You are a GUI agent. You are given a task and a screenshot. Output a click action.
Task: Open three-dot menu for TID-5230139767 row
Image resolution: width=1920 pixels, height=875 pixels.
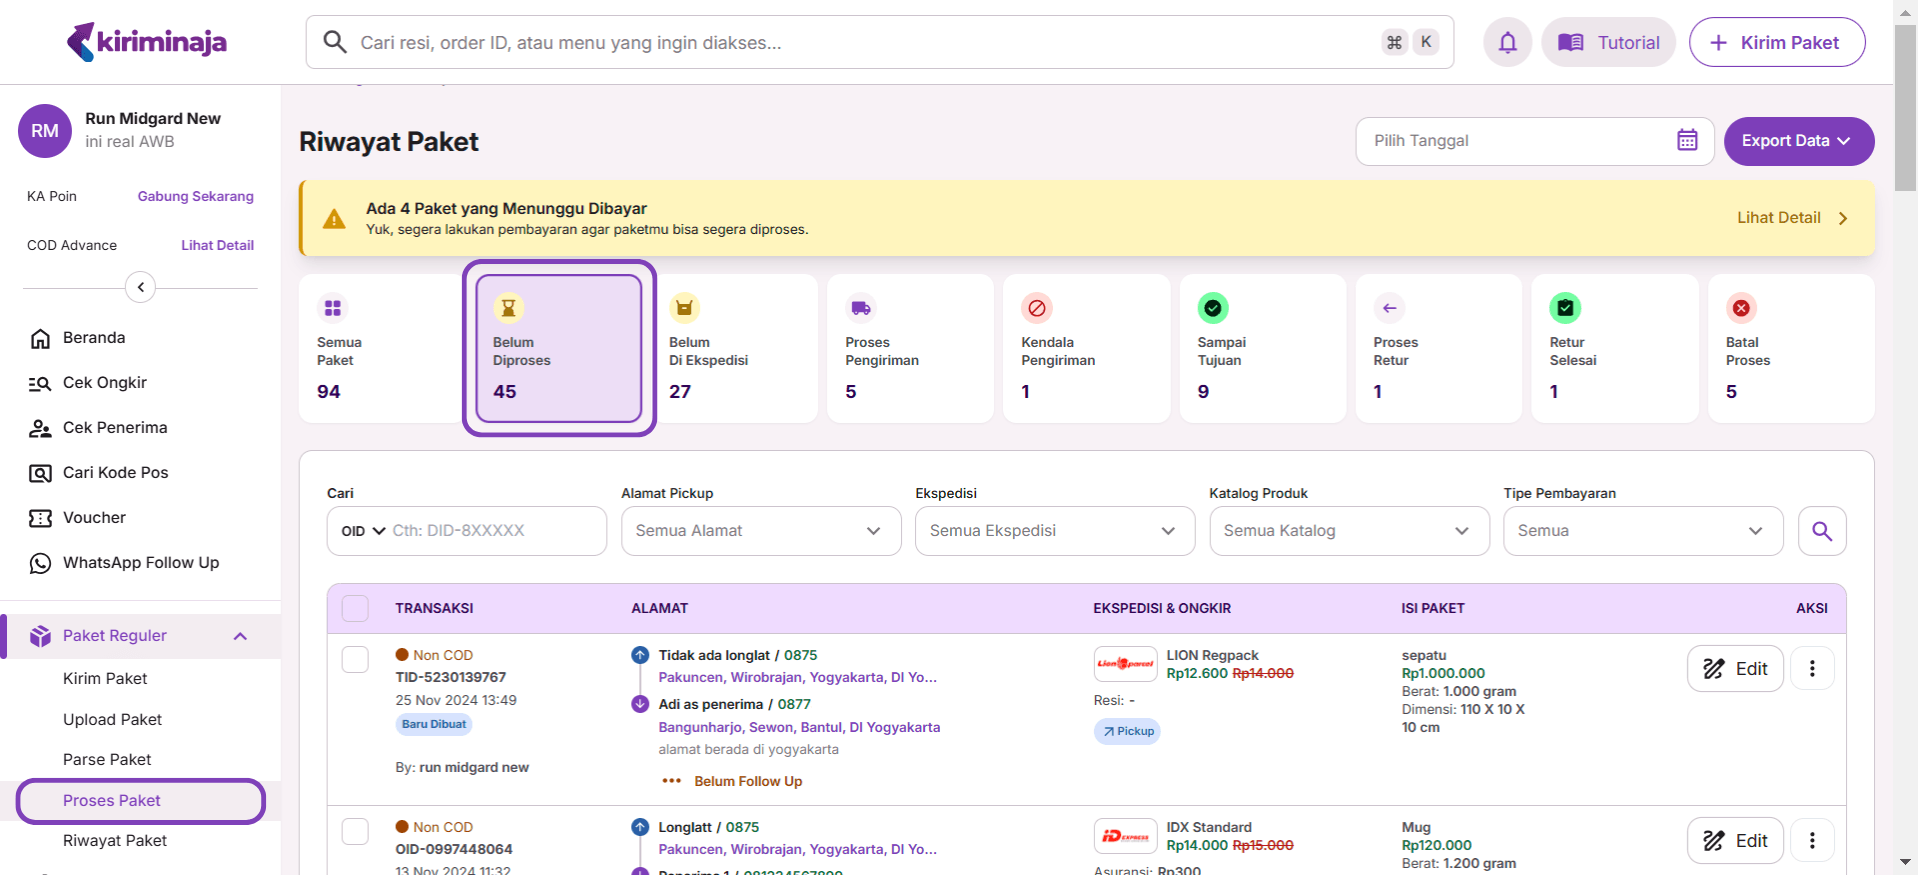1811,669
